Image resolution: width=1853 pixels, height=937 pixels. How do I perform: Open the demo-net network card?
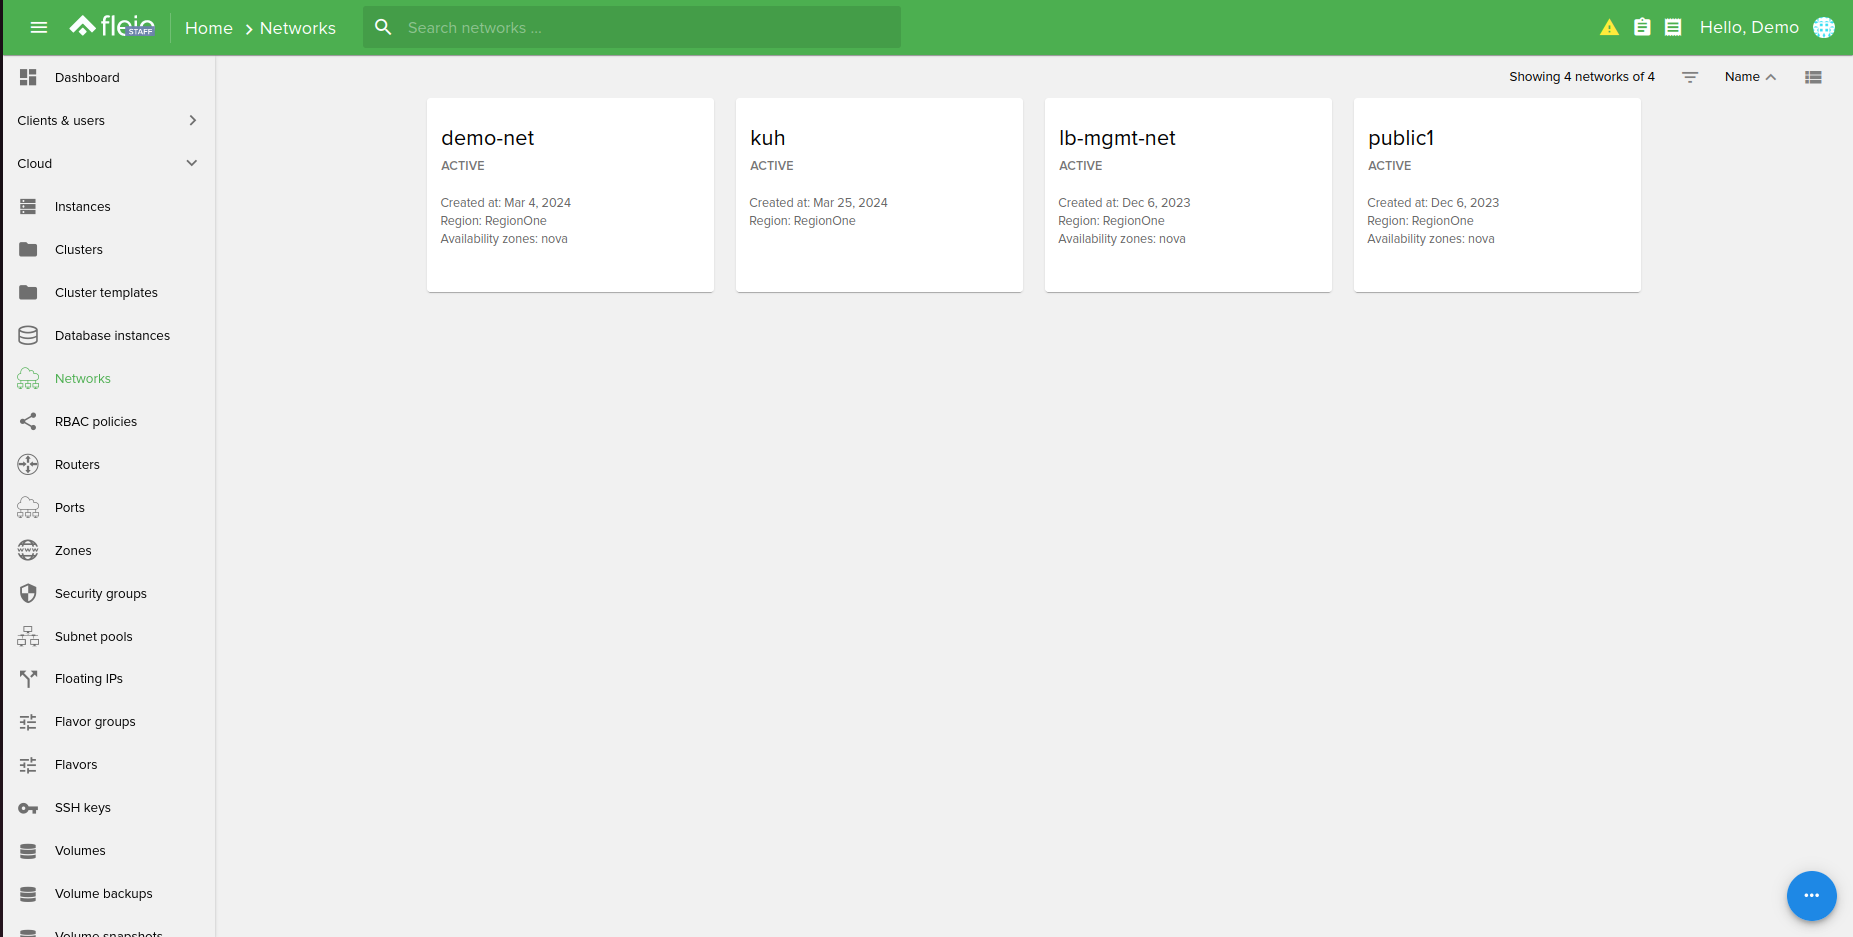point(570,194)
